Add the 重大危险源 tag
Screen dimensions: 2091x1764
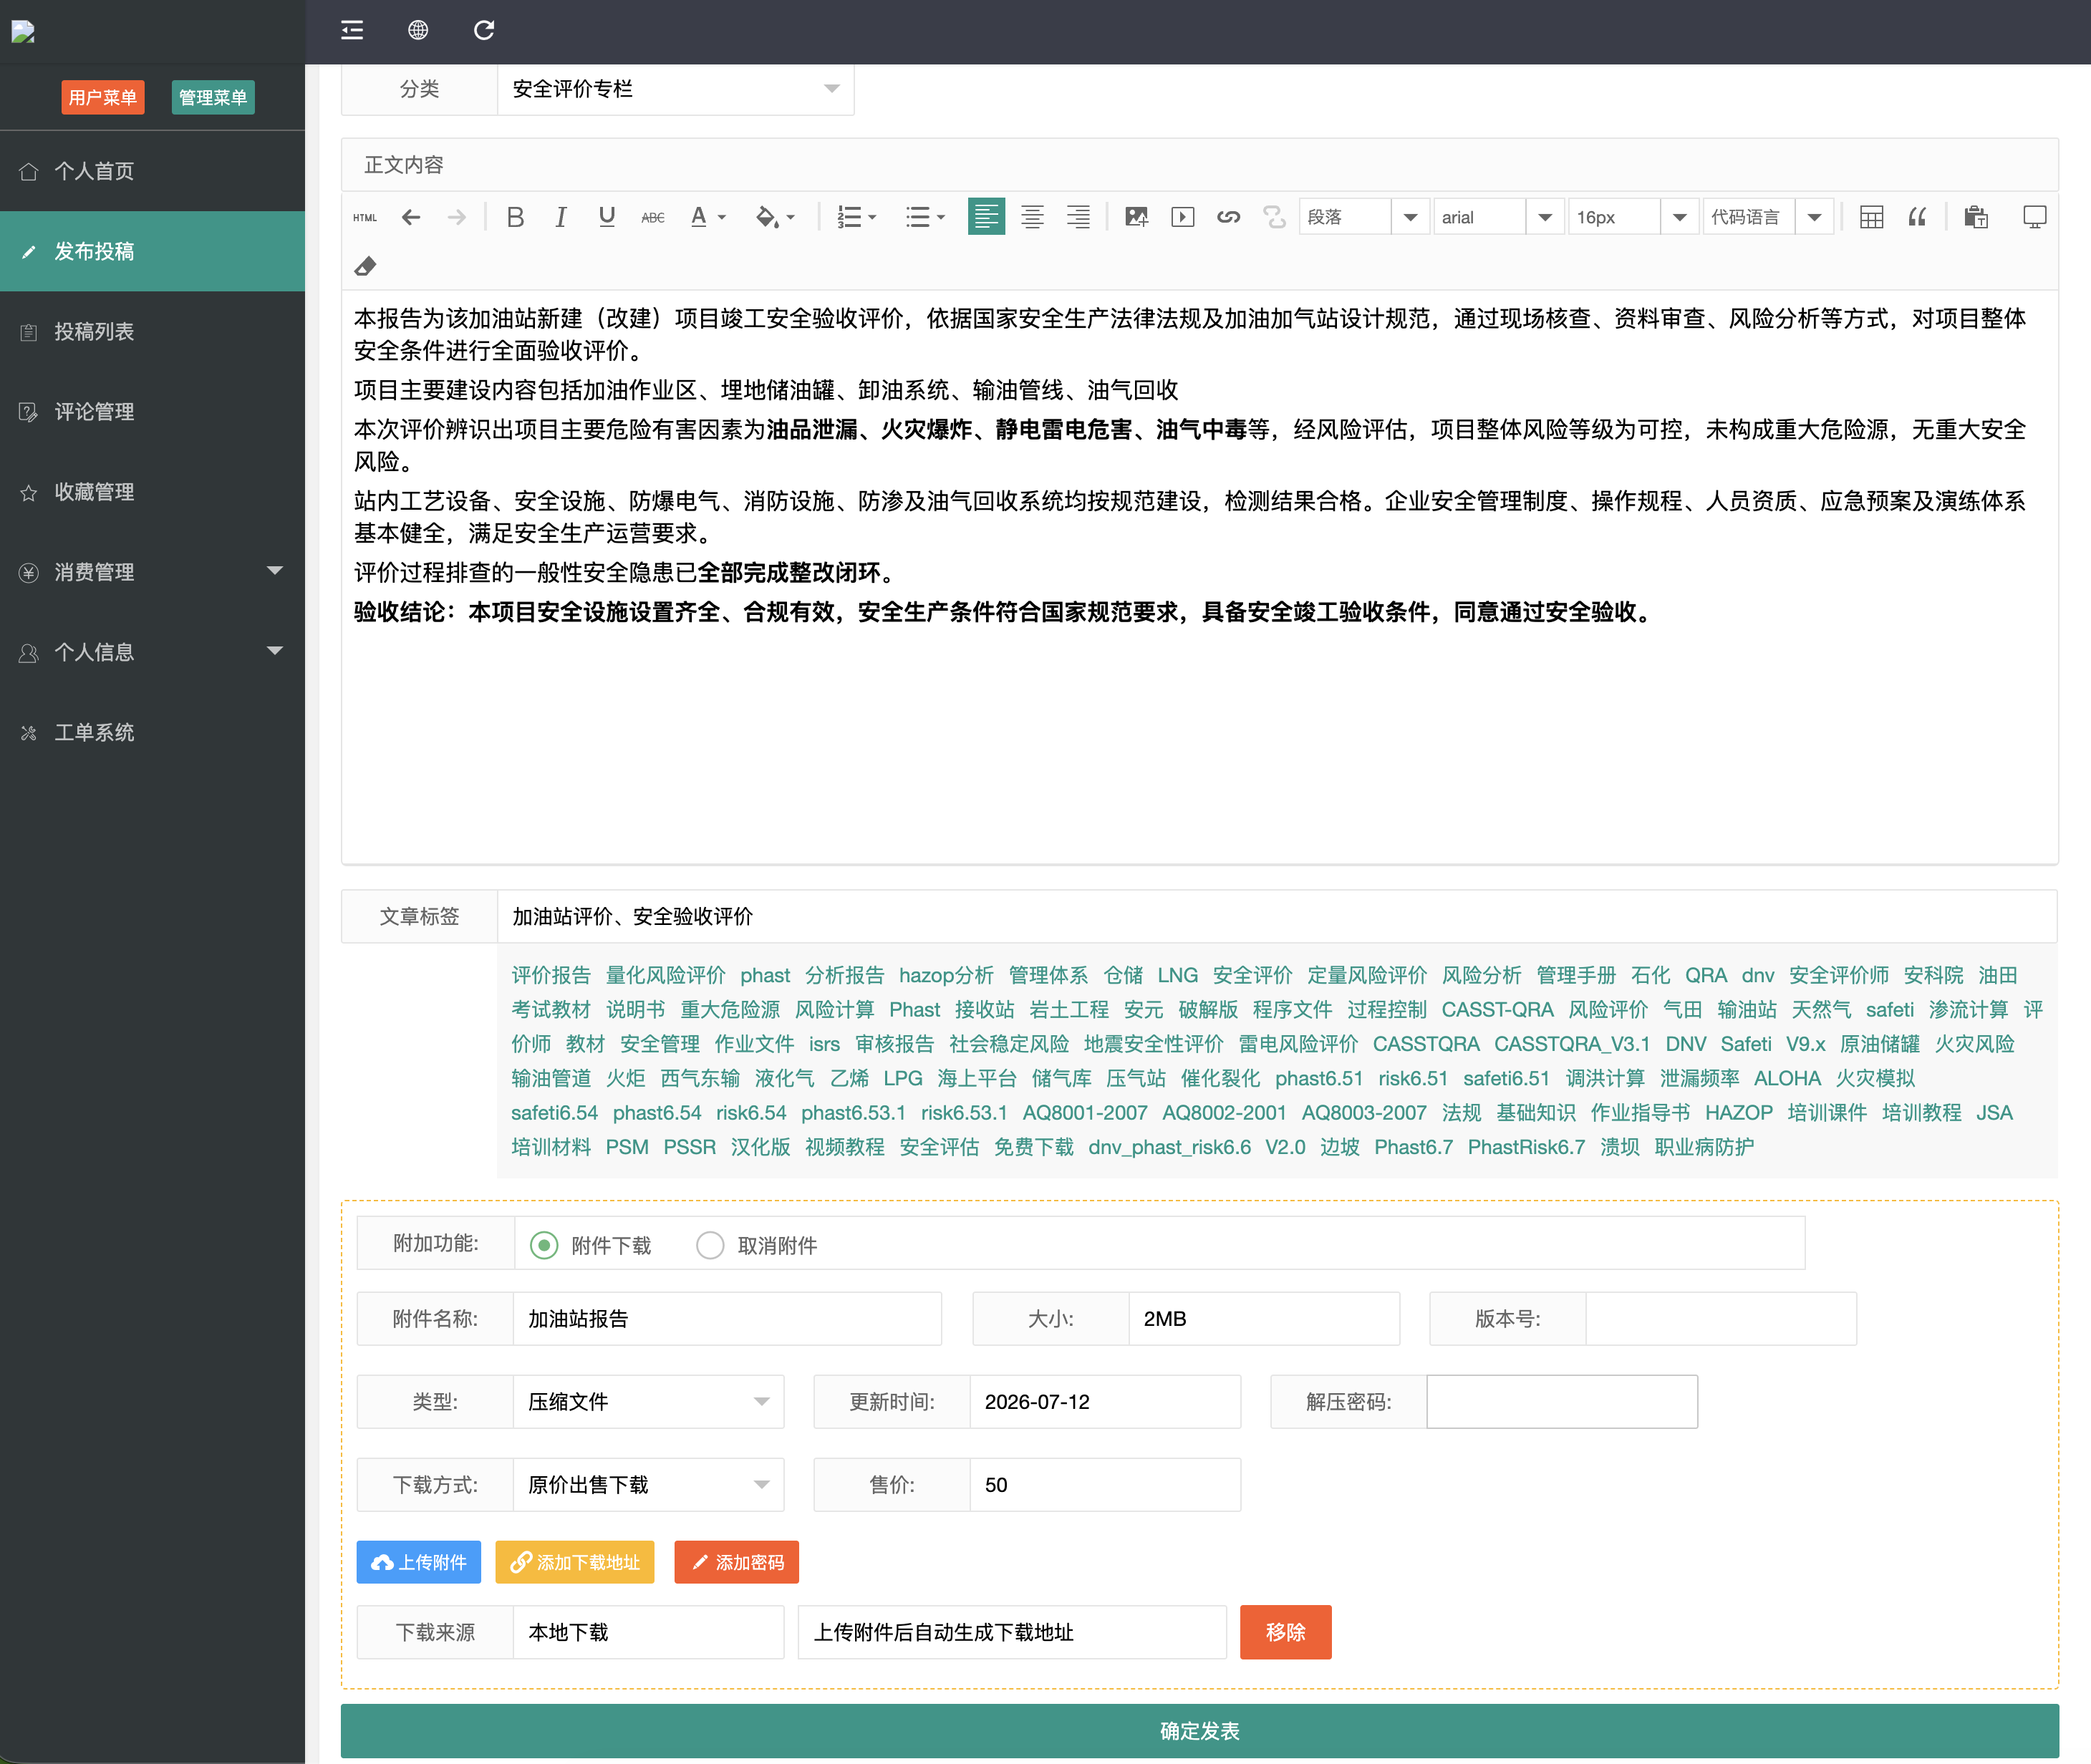730,1010
